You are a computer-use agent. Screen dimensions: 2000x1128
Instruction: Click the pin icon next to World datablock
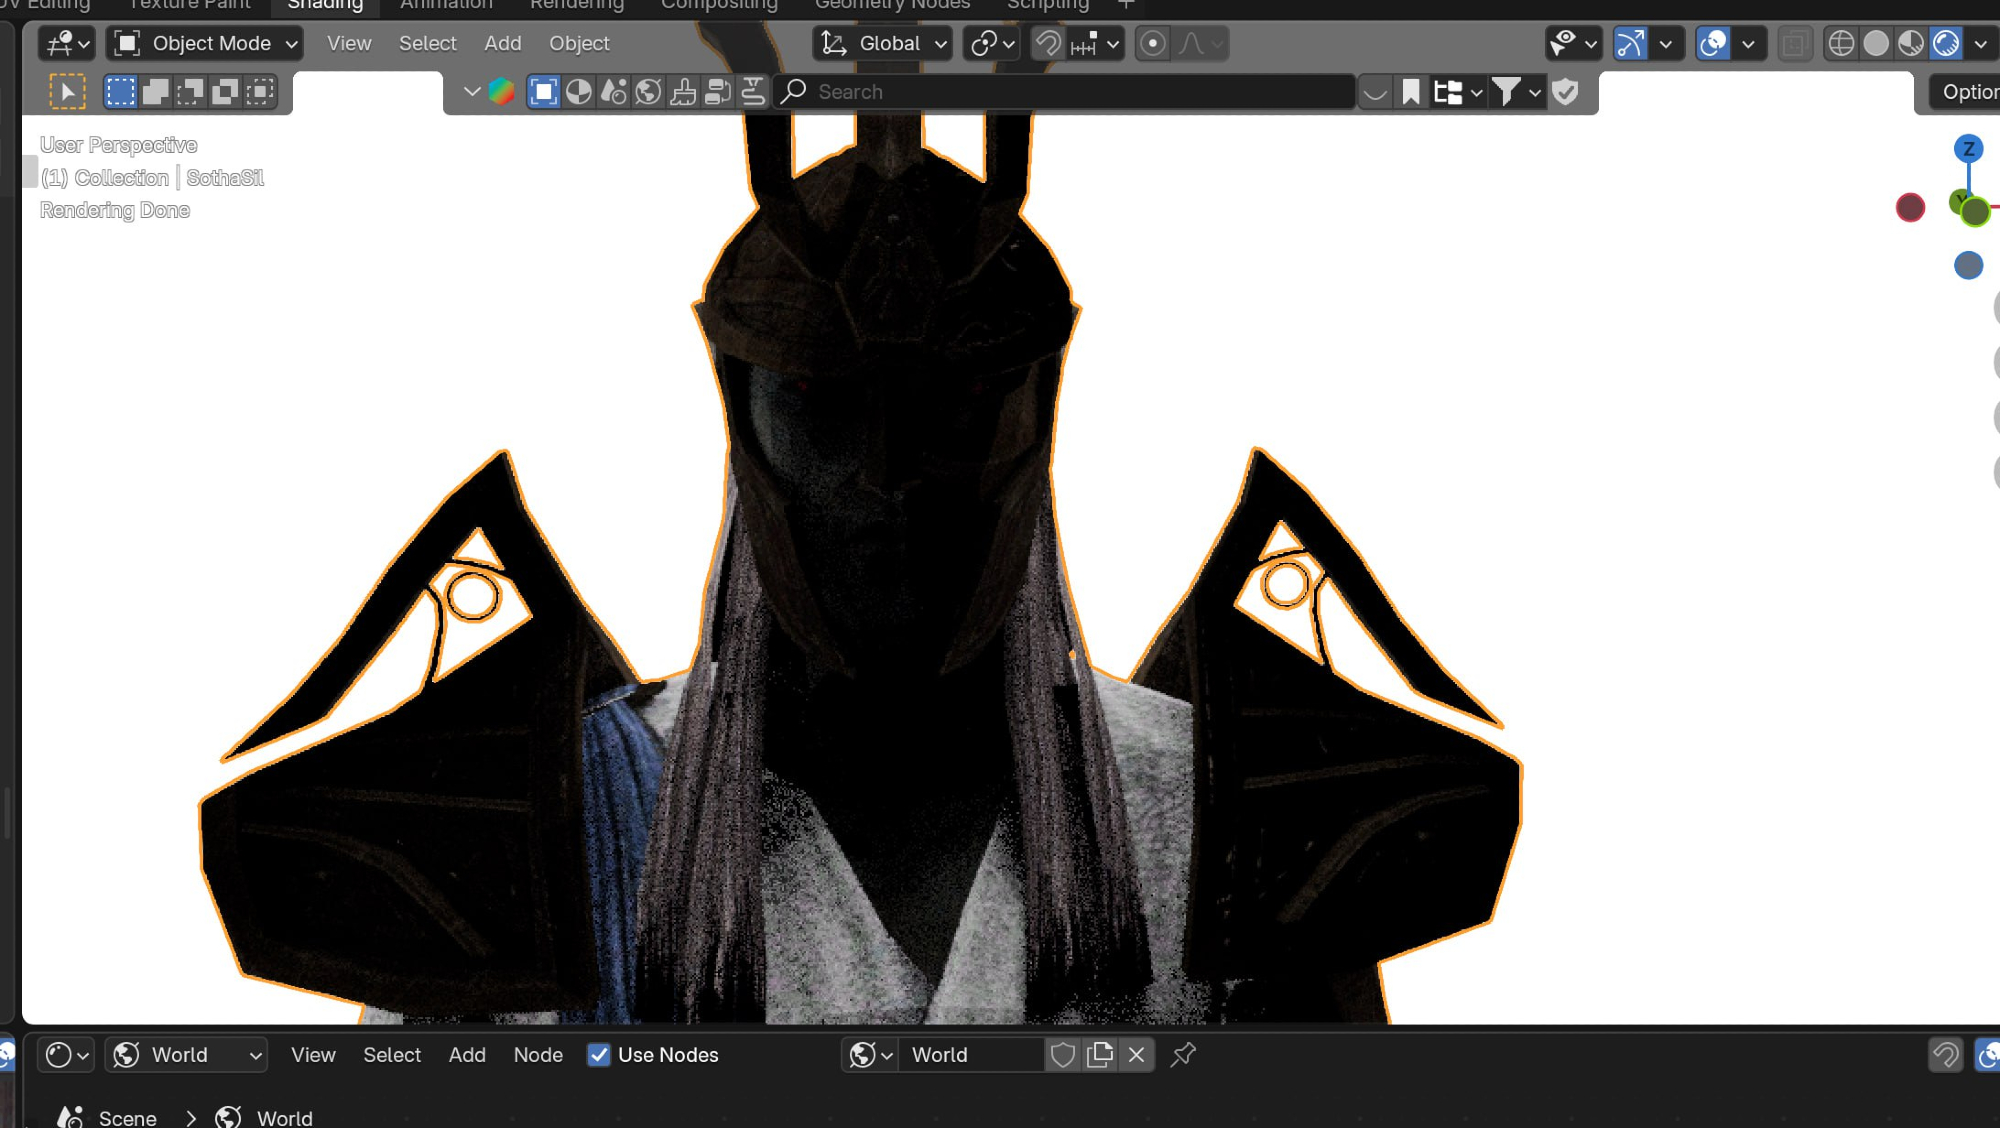pos(1183,1054)
